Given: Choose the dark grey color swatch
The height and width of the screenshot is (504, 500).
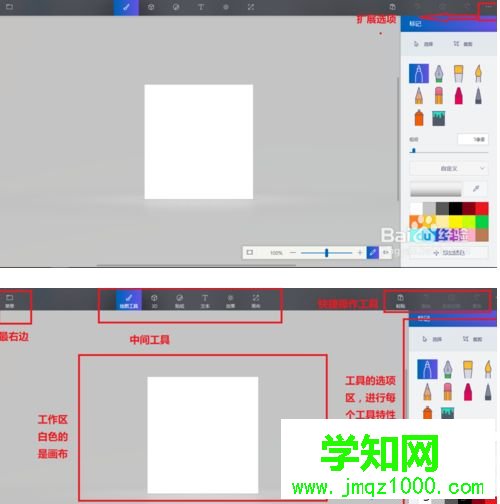Looking at the screenshot, I should point(442,209).
